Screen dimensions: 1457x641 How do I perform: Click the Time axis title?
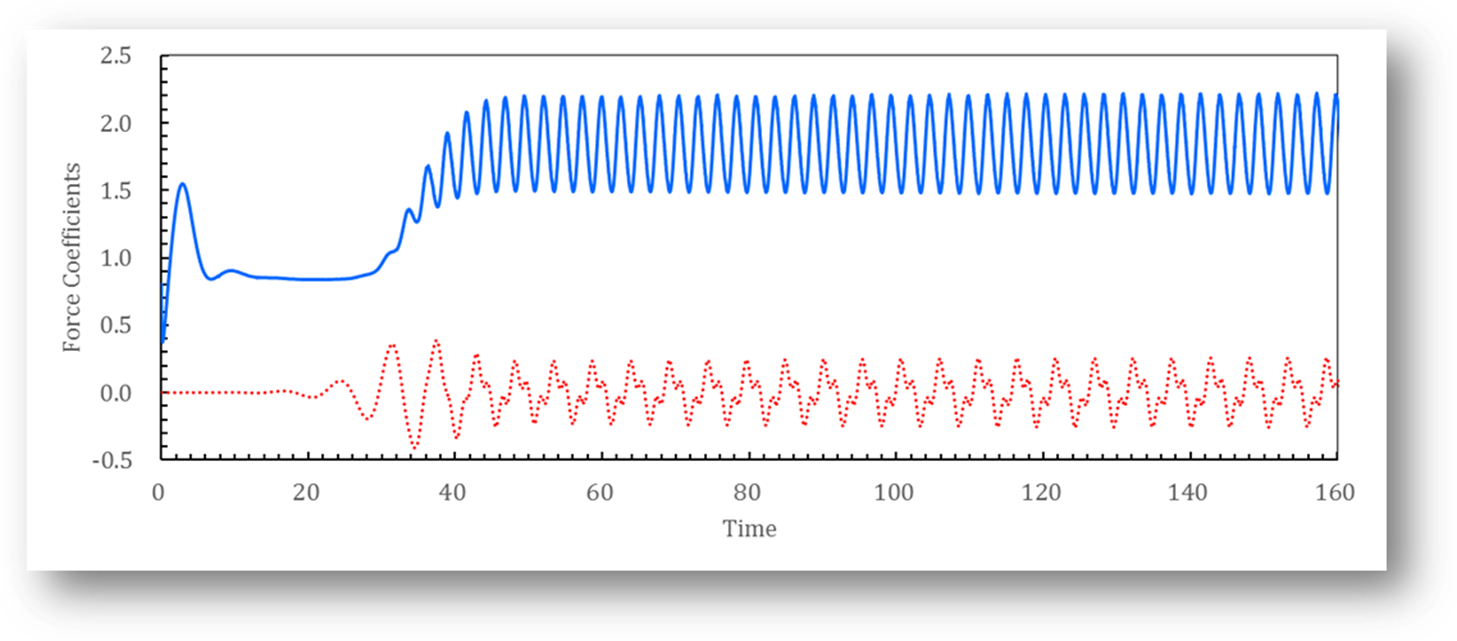pyautogui.click(x=747, y=529)
